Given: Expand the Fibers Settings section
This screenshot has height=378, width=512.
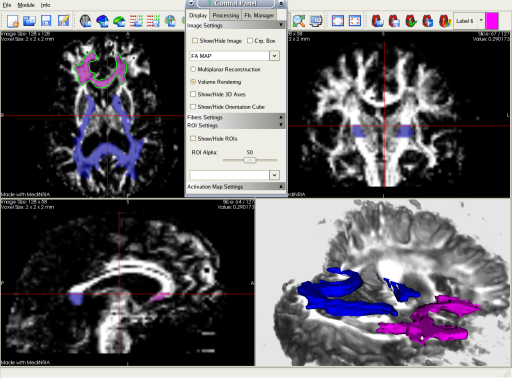Looking at the screenshot, I should [235, 117].
